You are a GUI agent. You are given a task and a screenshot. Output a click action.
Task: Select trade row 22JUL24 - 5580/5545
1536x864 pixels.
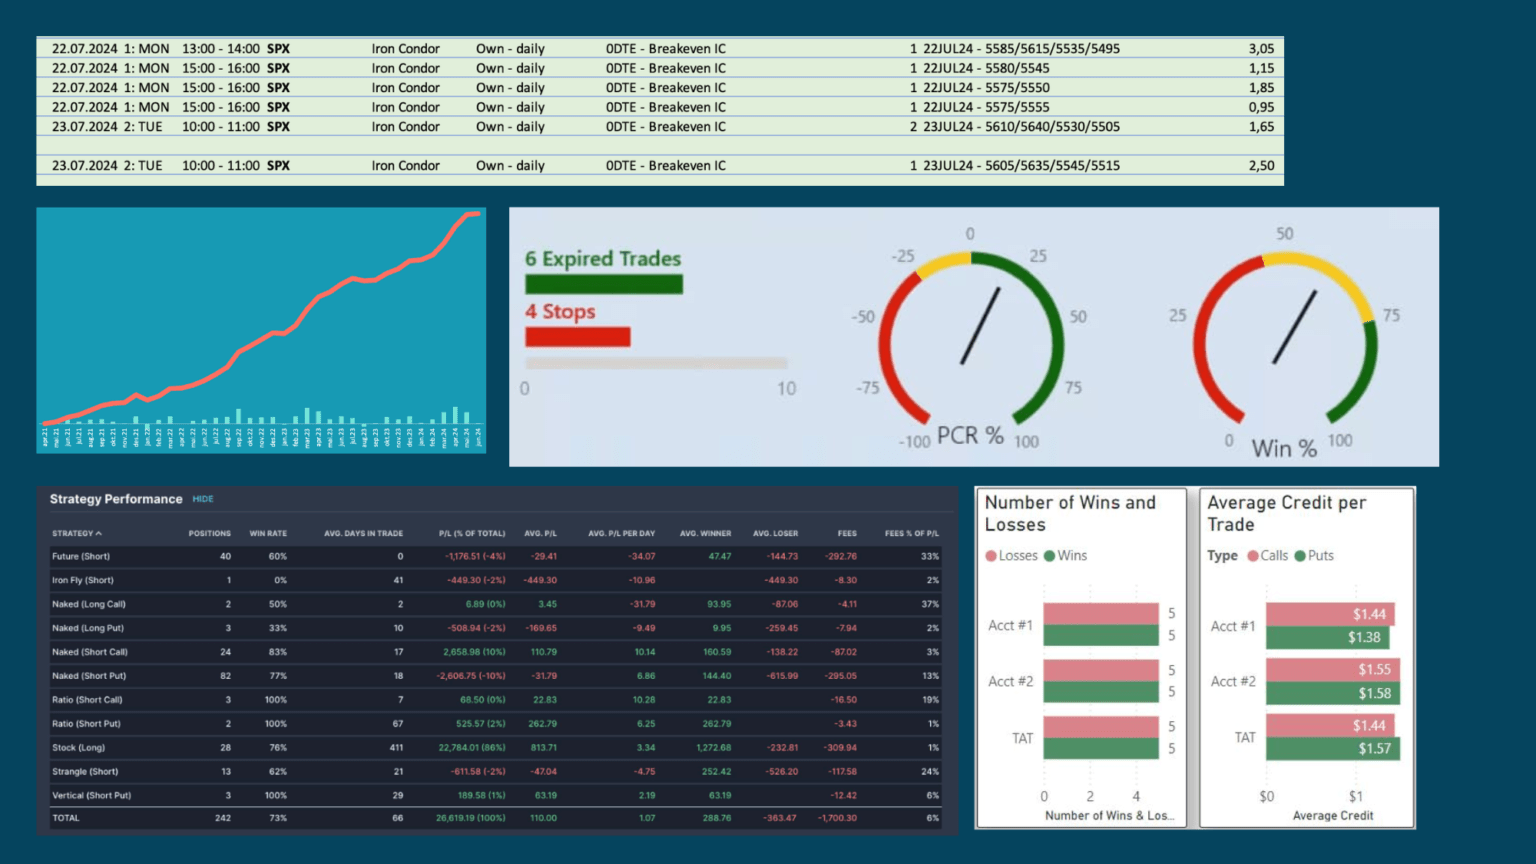coord(660,68)
